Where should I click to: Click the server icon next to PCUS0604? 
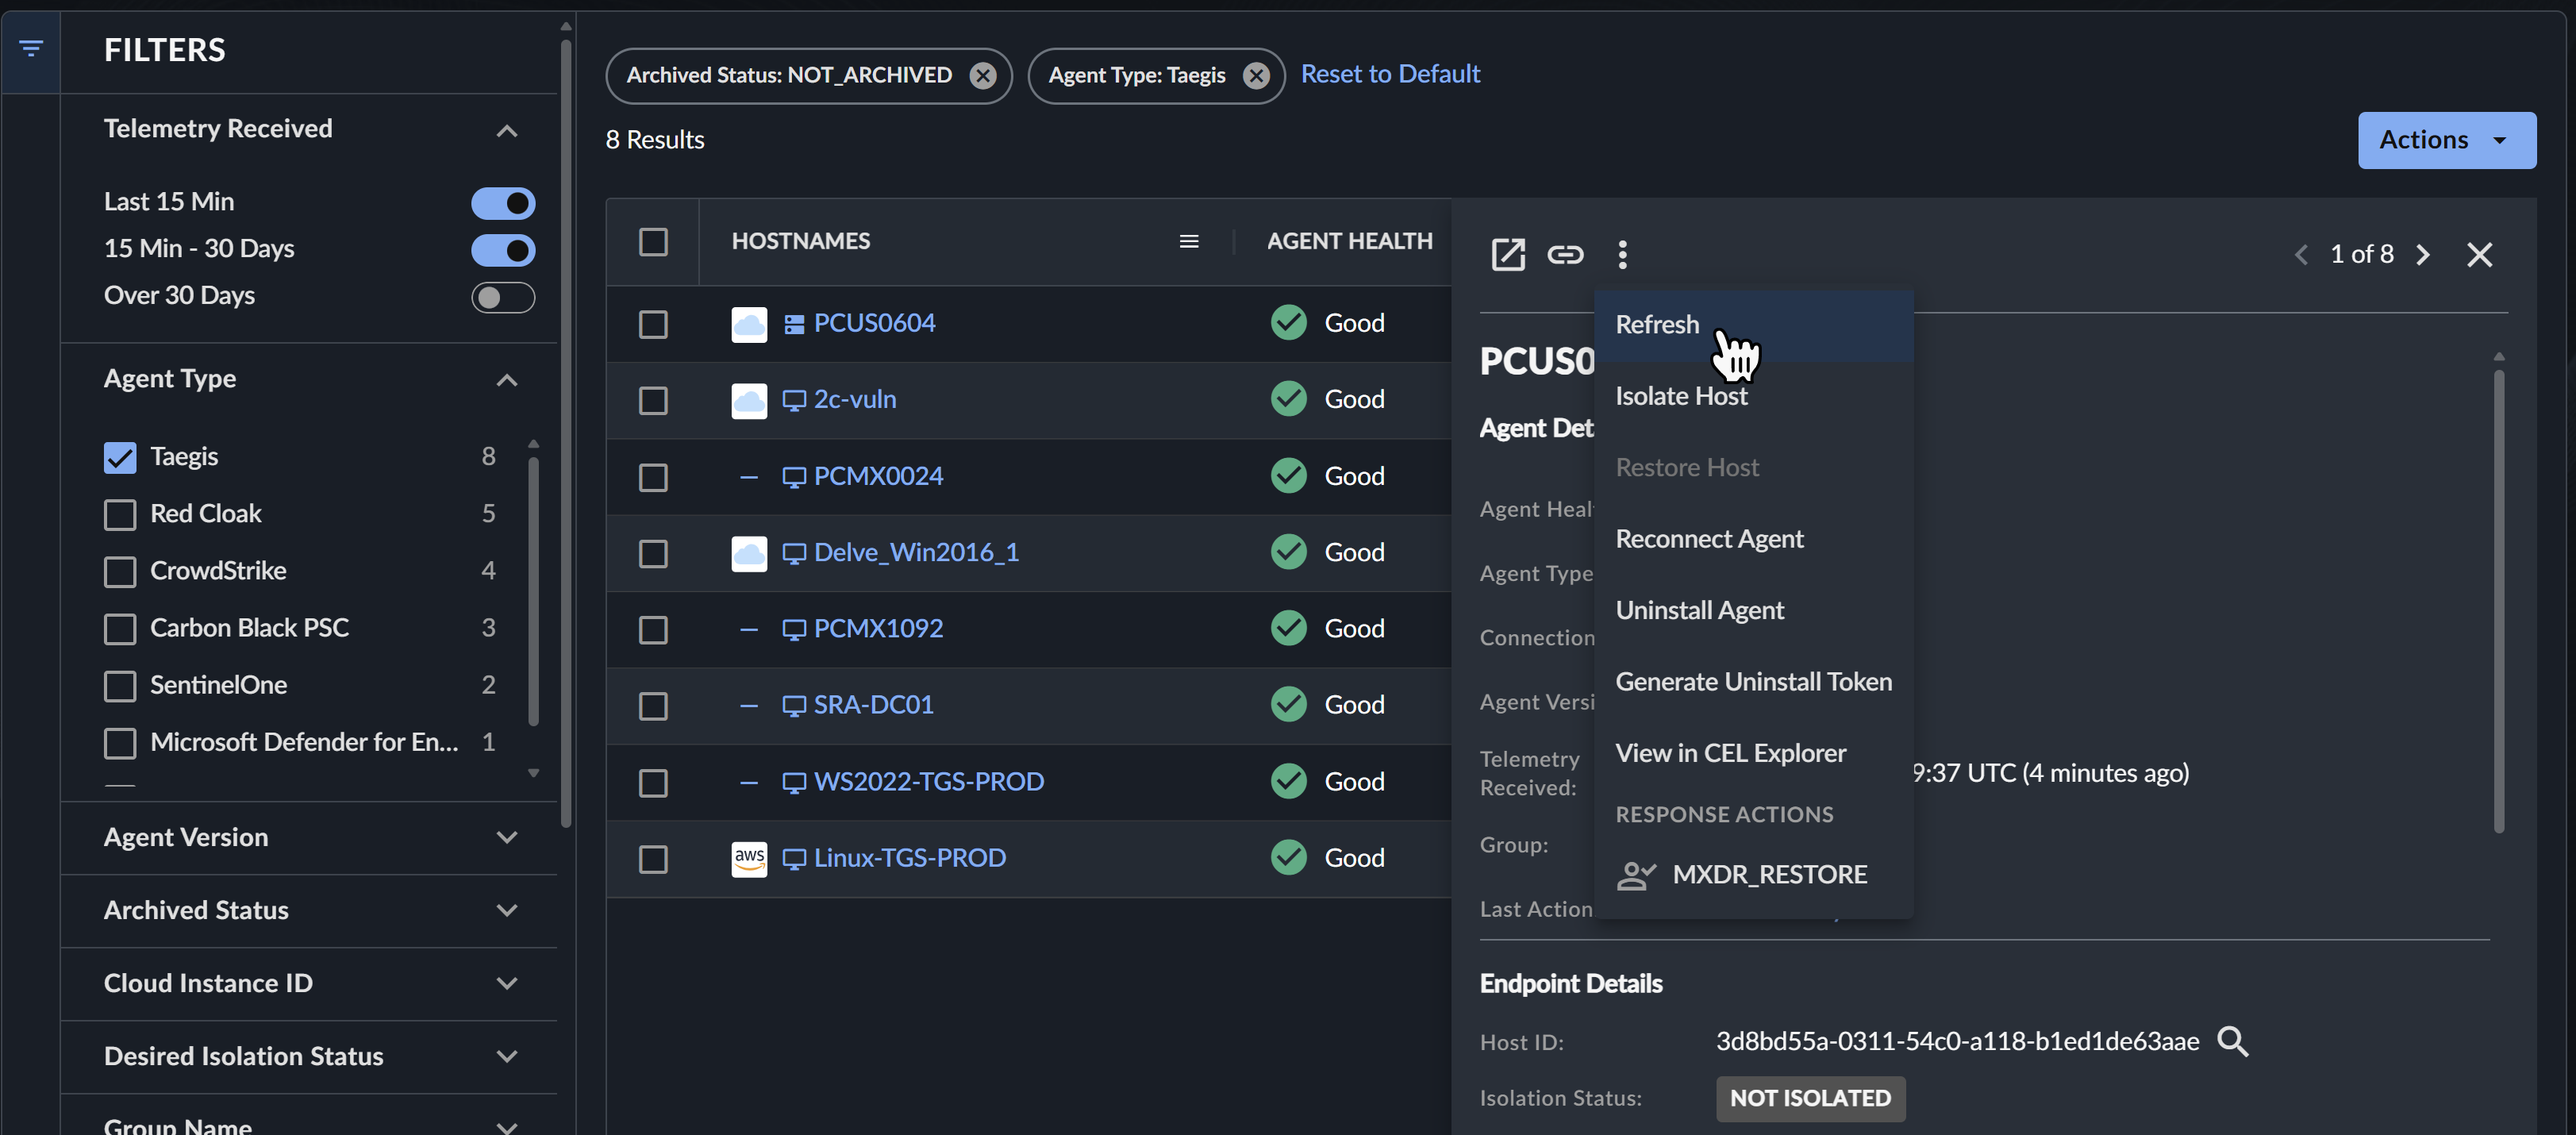(794, 324)
